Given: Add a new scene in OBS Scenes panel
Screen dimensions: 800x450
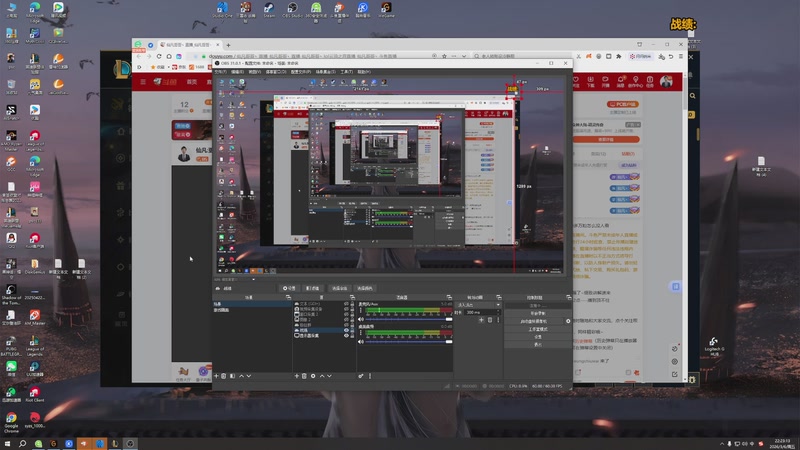Looking at the screenshot, I should pyautogui.click(x=216, y=376).
